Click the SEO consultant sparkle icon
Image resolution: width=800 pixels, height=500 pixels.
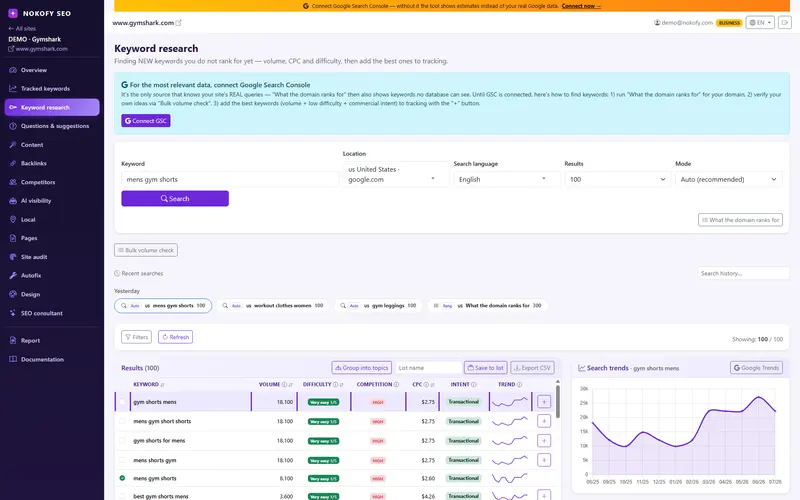point(13,313)
